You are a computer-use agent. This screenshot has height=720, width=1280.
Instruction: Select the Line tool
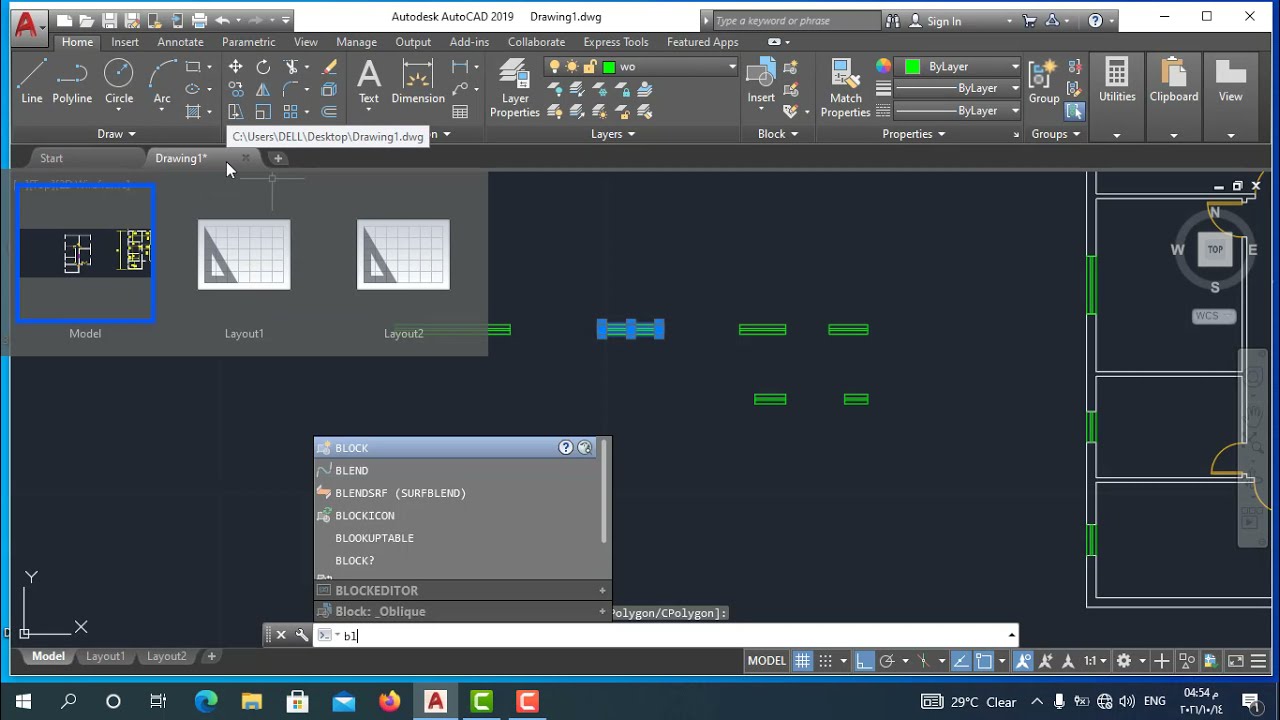32,81
